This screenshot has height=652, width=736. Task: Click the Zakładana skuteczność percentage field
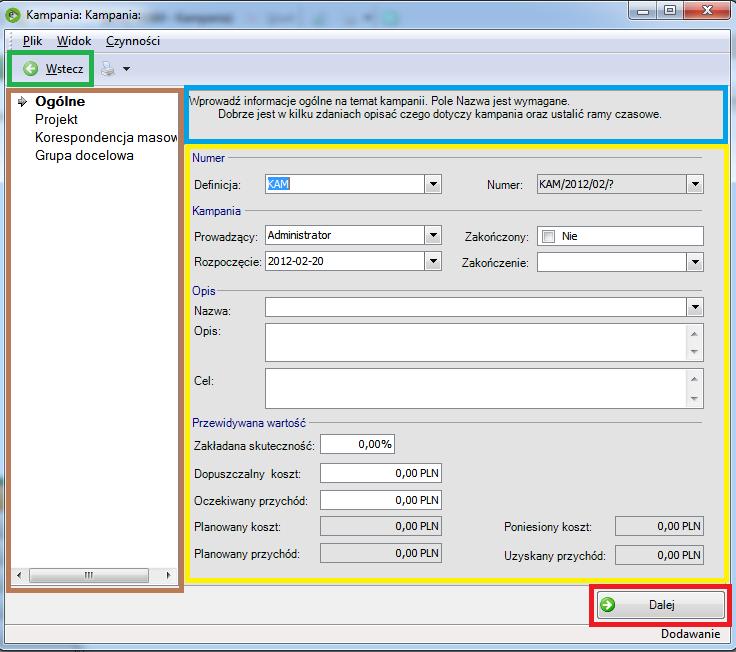[x=357, y=444]
